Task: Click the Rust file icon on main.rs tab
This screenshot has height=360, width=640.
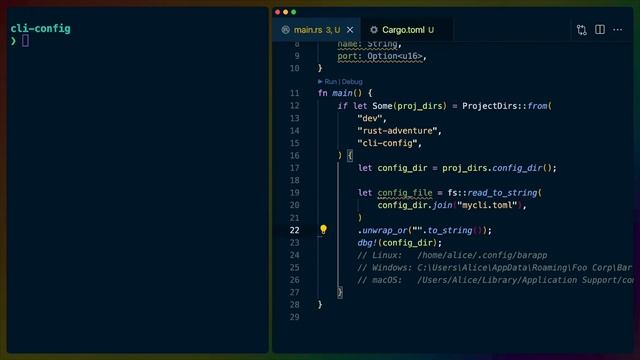Action: (285, 30)
